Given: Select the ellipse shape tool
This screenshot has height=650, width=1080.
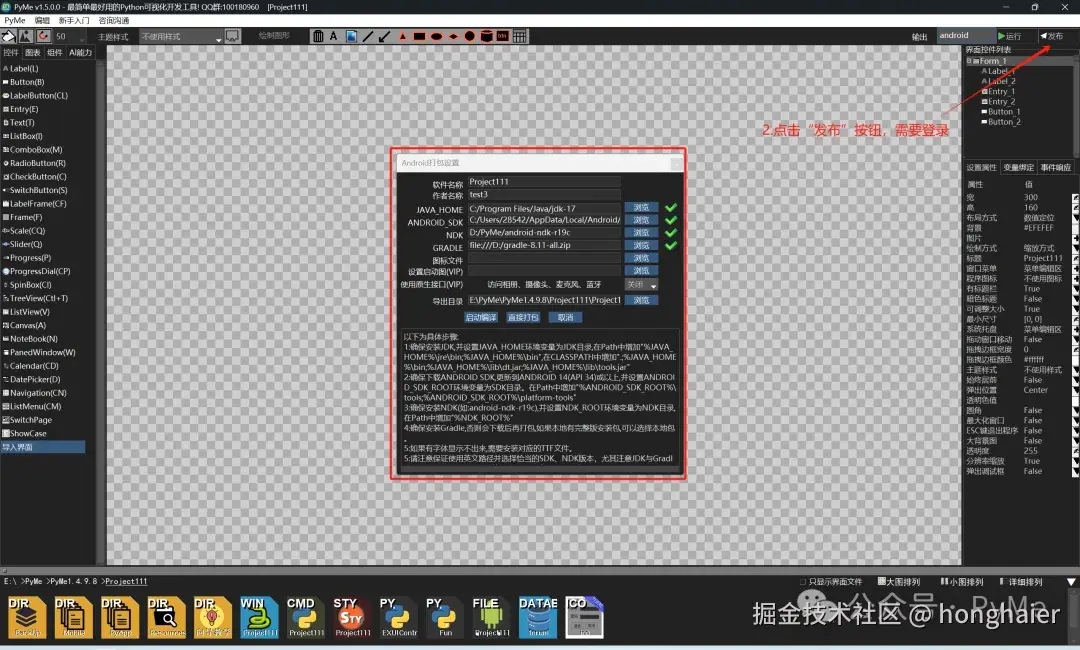Looking at the screenshot, I should 436,36.
